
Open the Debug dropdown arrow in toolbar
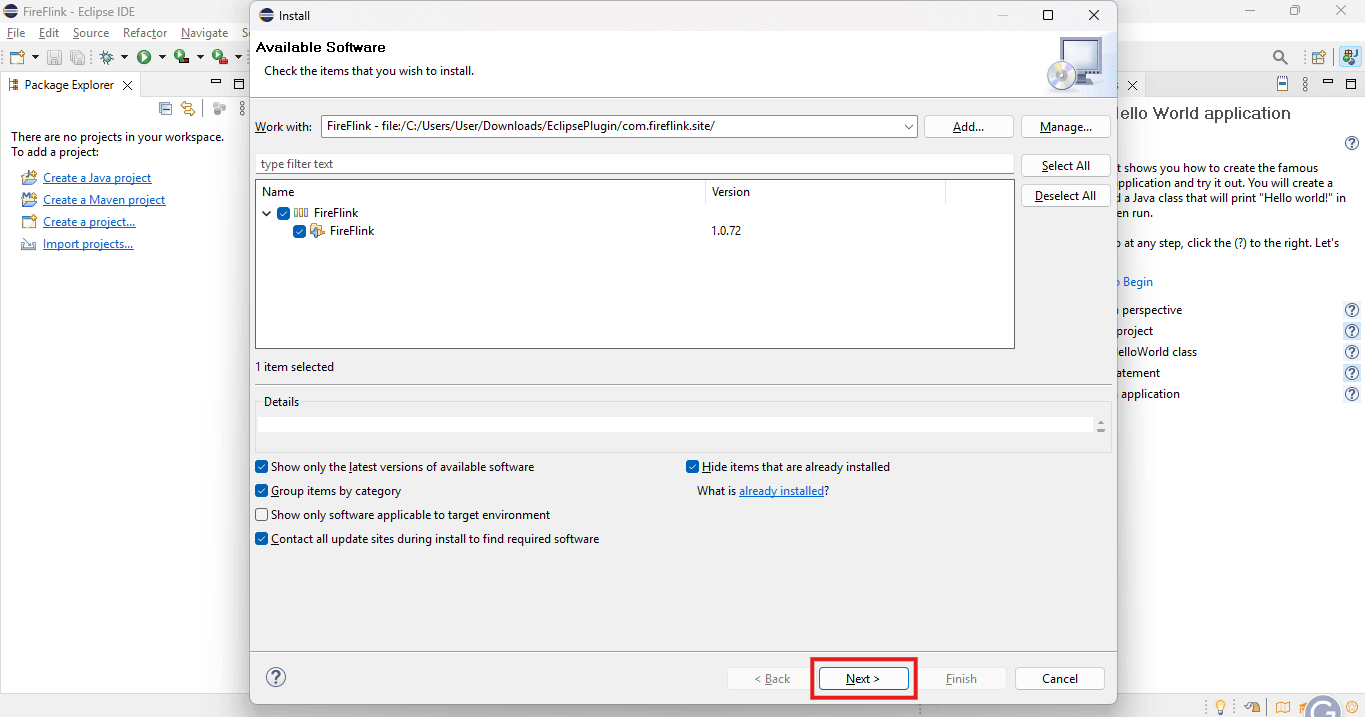[124, 57]
